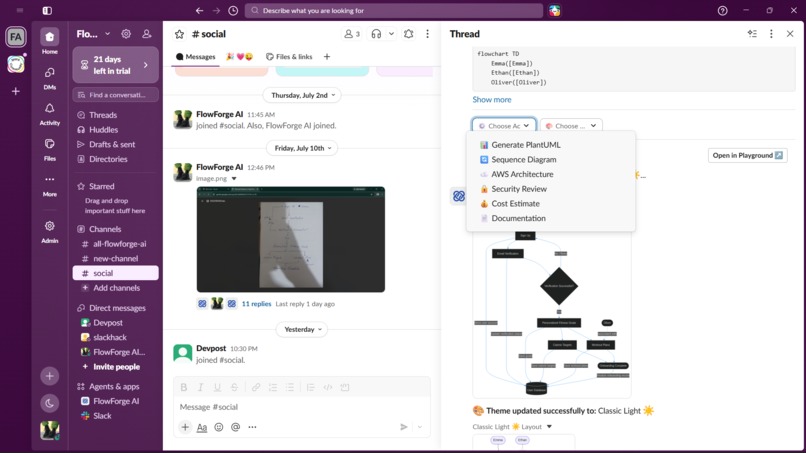
Task: Add a workspace with plus icon
Action: [x=16, y=92]
